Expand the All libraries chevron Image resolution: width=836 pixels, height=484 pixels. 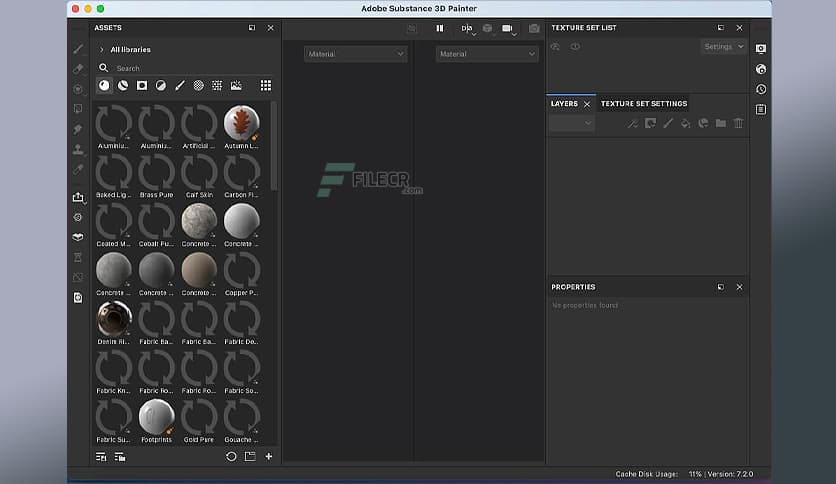point(102,50)
